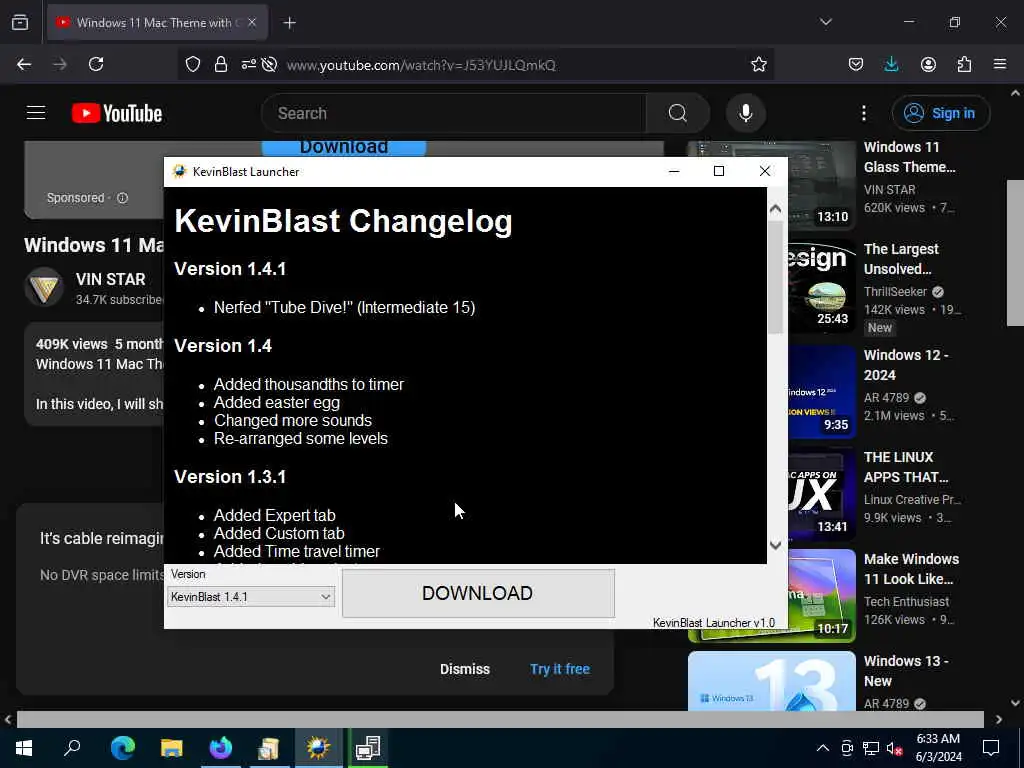Click the browser page vertical scrollbar thumb
This screenshot has height=768, width=1024.
[1015, 253]
